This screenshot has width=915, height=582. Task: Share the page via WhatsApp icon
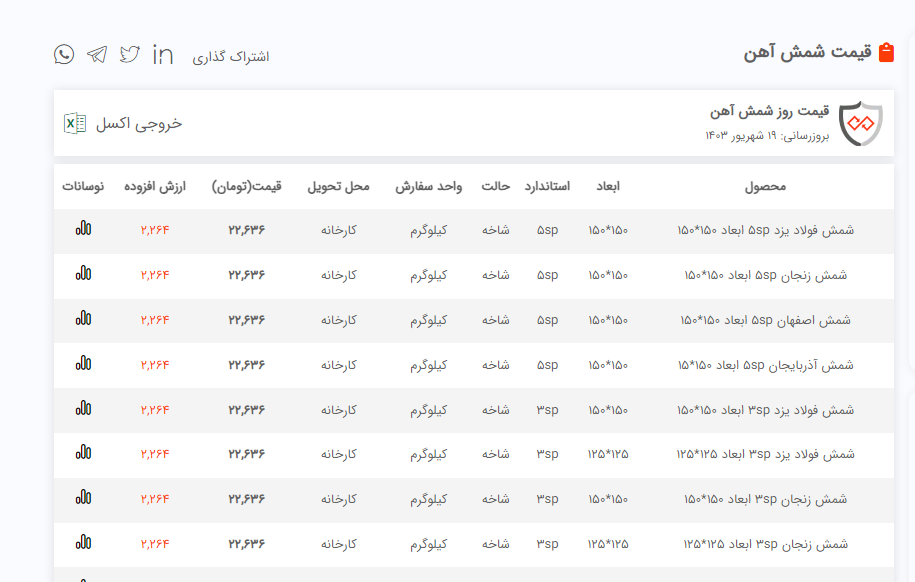[x=64, y=55]
